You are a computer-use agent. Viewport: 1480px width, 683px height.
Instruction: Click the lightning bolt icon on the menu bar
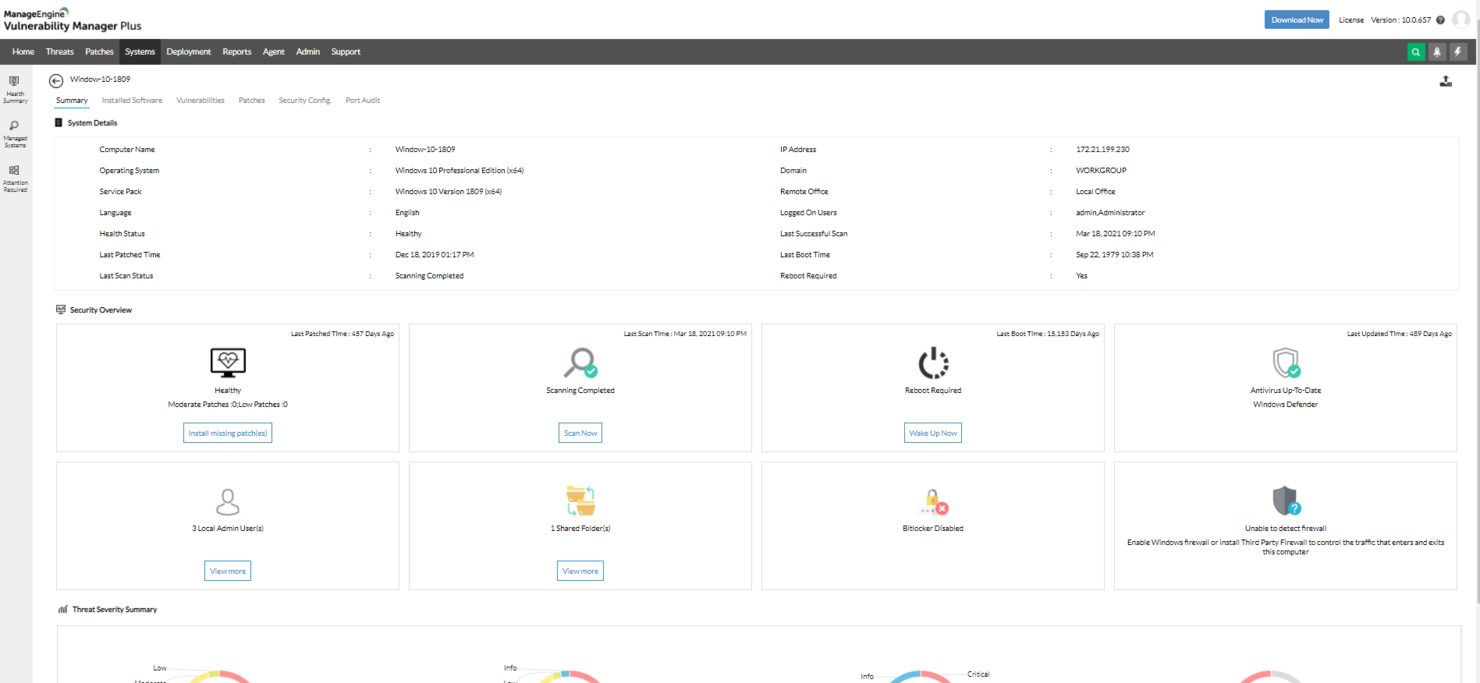pyautogui.click(x=1457, y=51)
